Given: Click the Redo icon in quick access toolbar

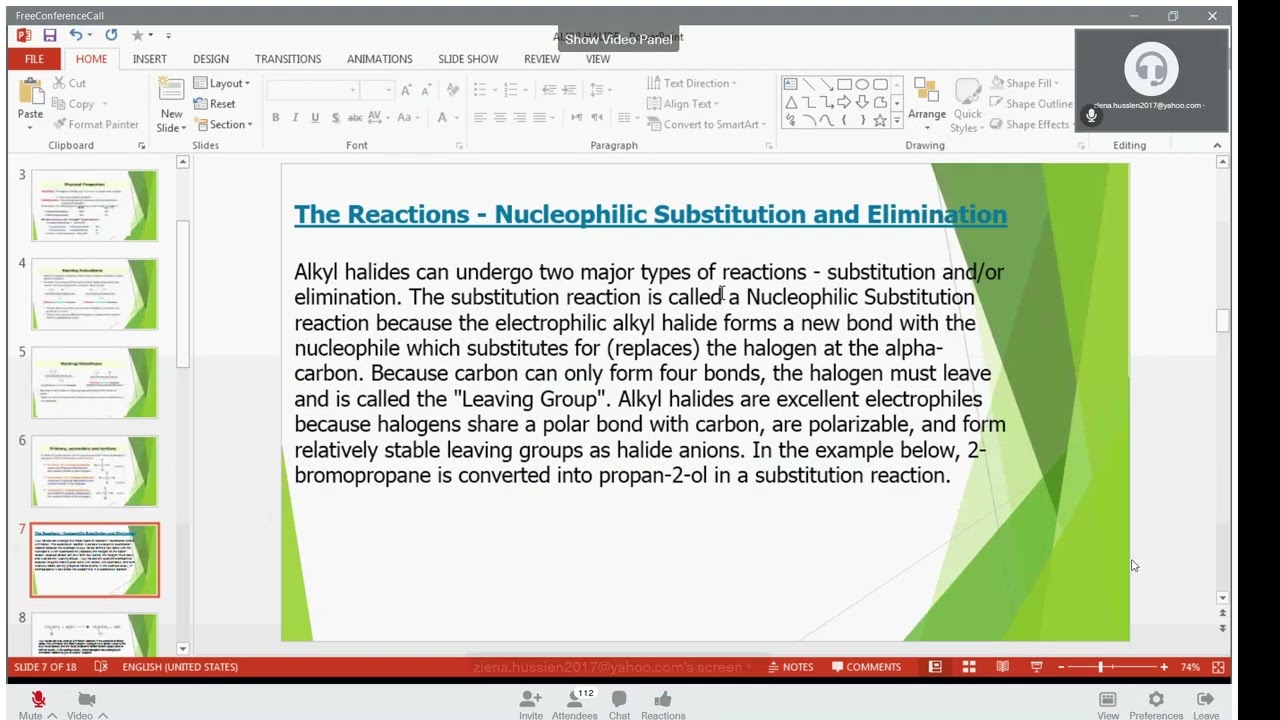Looking at the screenshot, I should pyautogui.click(x=111, y=35).
